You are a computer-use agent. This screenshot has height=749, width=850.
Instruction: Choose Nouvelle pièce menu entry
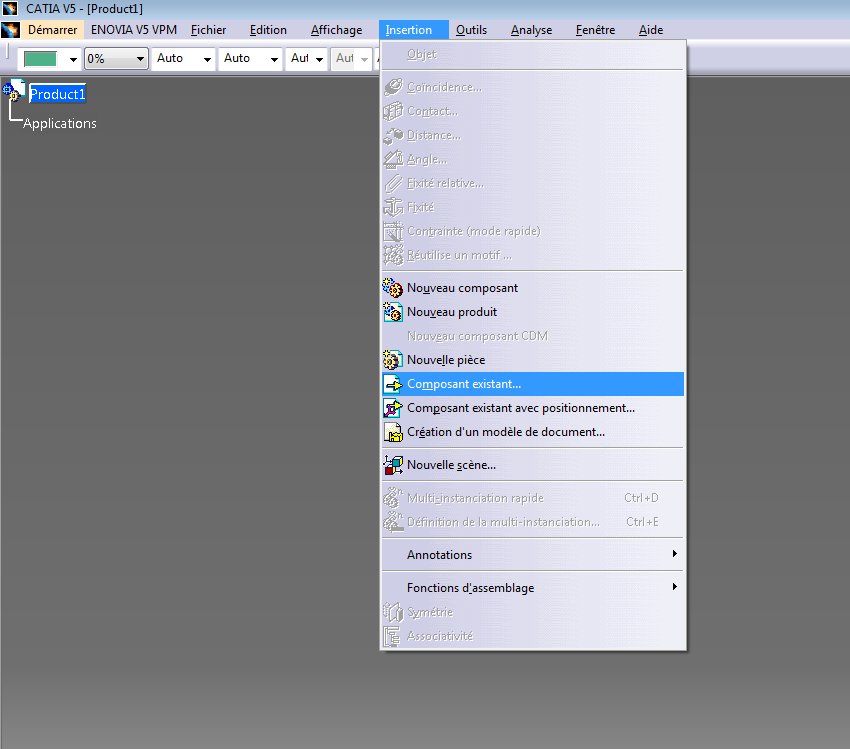[x=533, y=360]
